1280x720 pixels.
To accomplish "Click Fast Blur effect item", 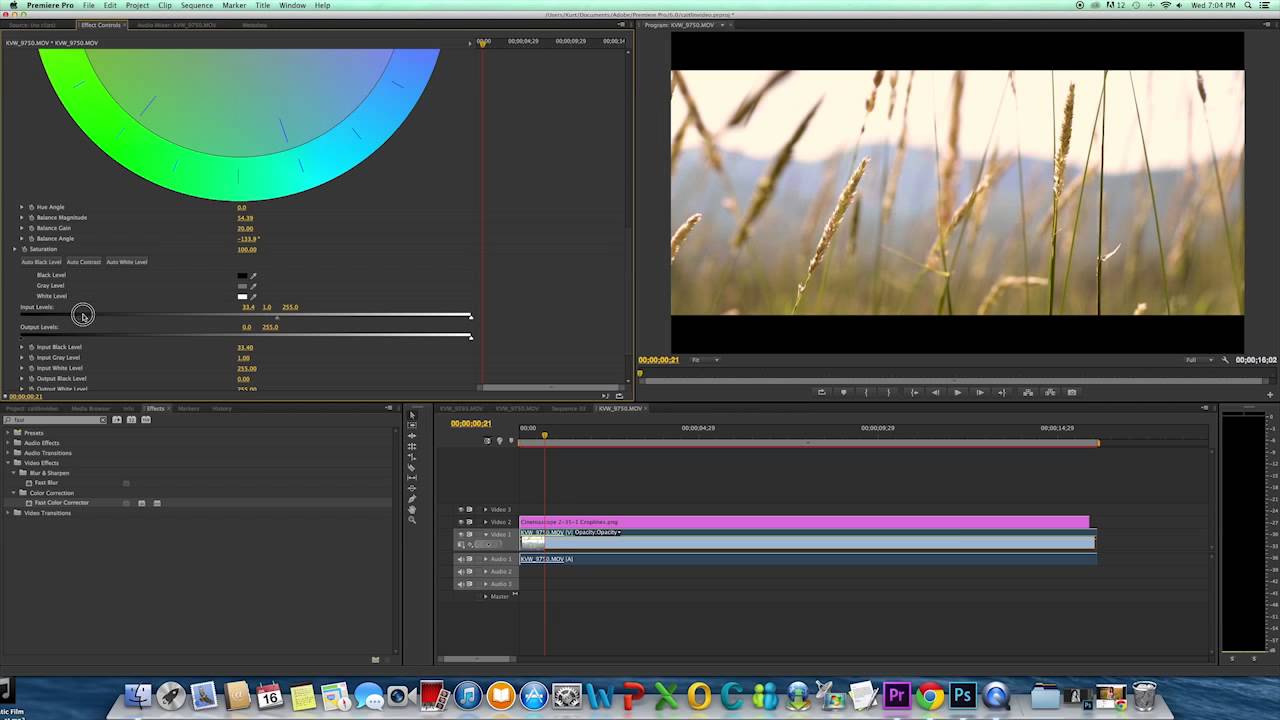I will point(46,483).
